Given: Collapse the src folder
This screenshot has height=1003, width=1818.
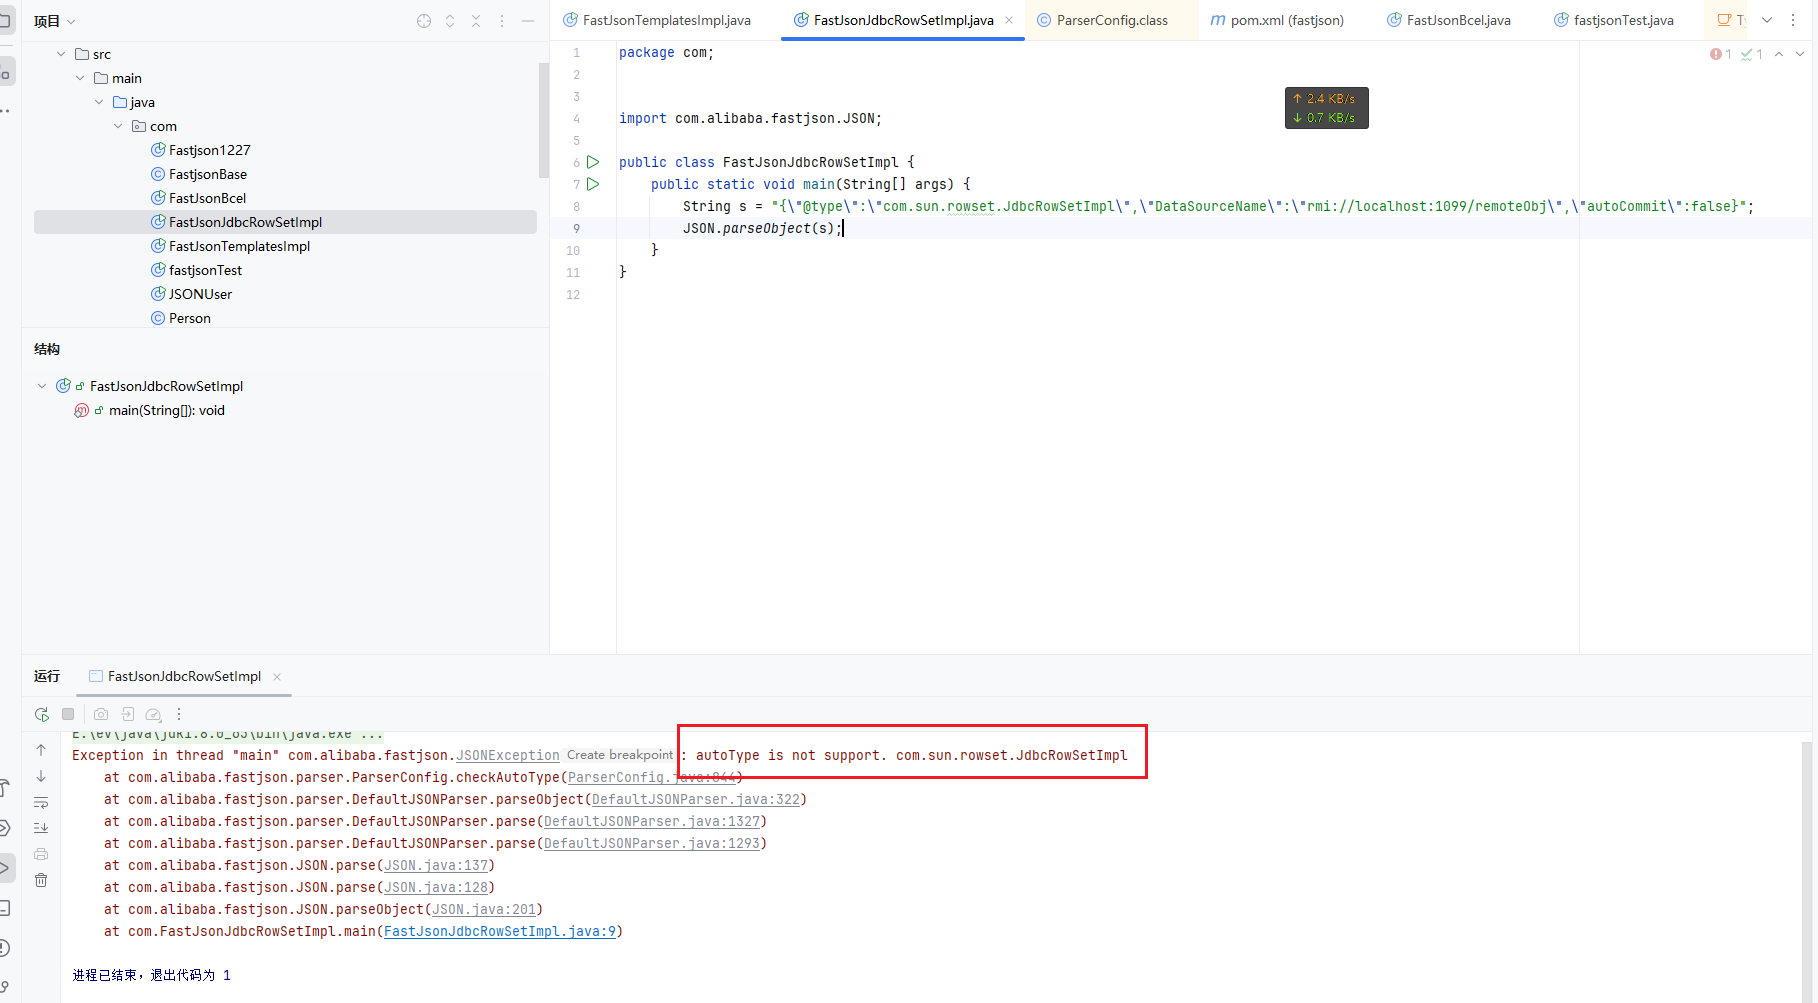Looking at the screenshot, I should click(x=61, y=54).
